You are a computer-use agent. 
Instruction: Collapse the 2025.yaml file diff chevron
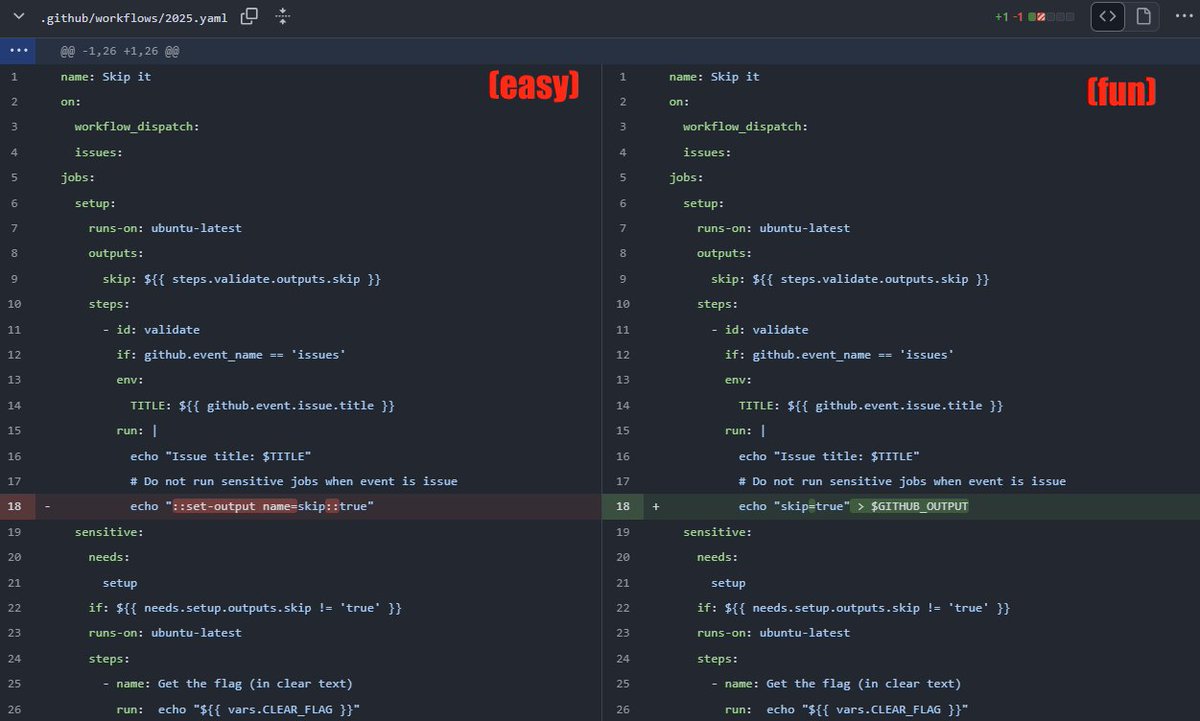(x=19, y=16)
